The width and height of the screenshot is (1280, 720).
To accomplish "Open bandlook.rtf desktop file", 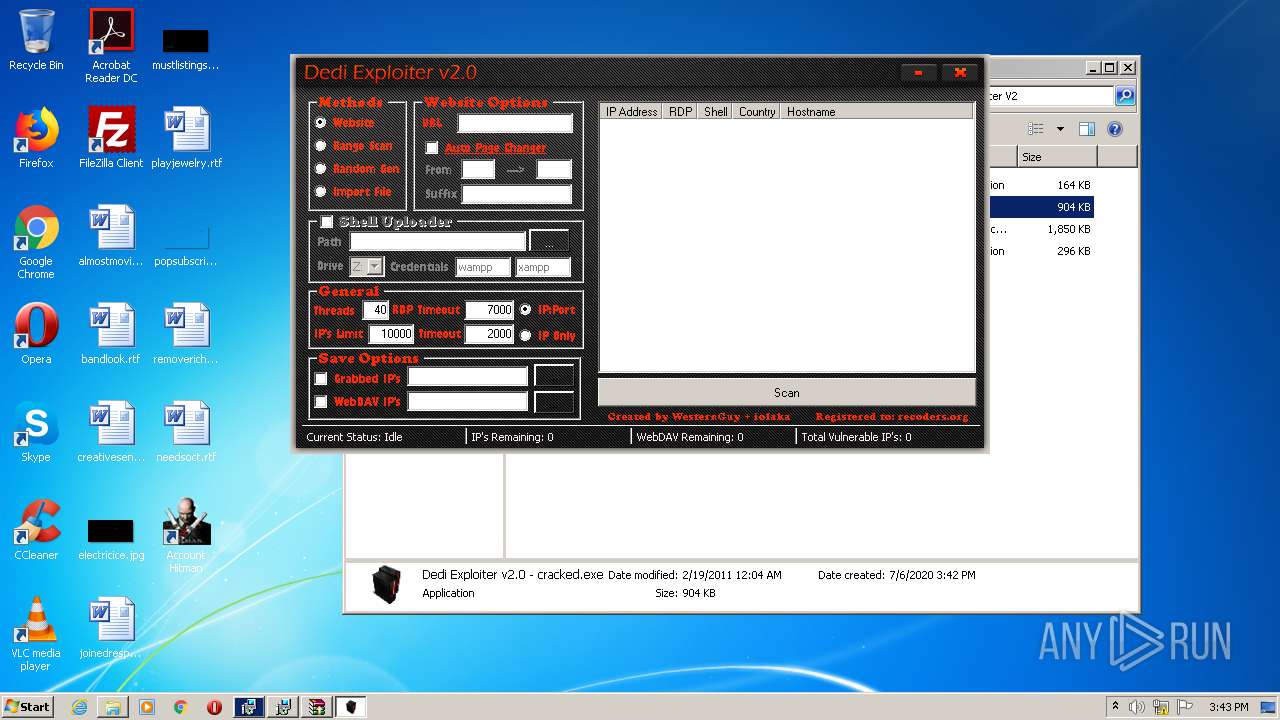I will pyautogui.click(x=111, y=334).
